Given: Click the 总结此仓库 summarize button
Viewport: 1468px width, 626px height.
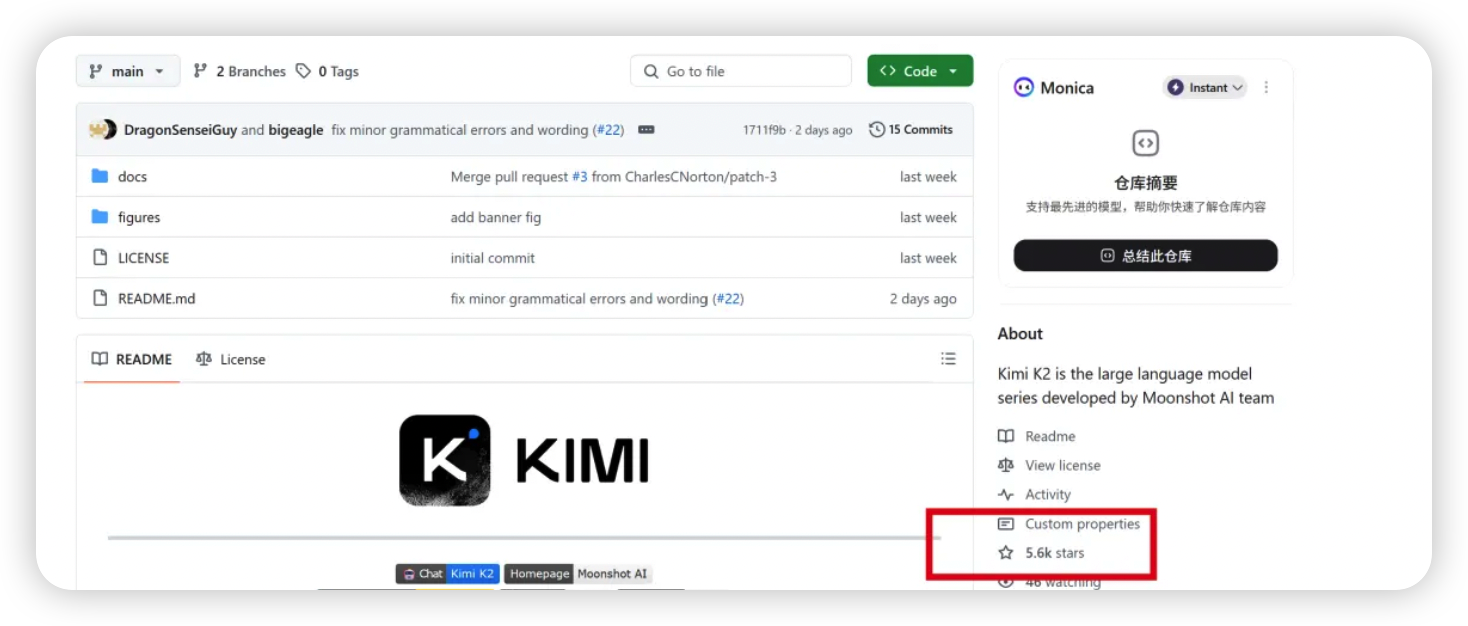Looking at the screenshot, I should [x=1145, y=255].
